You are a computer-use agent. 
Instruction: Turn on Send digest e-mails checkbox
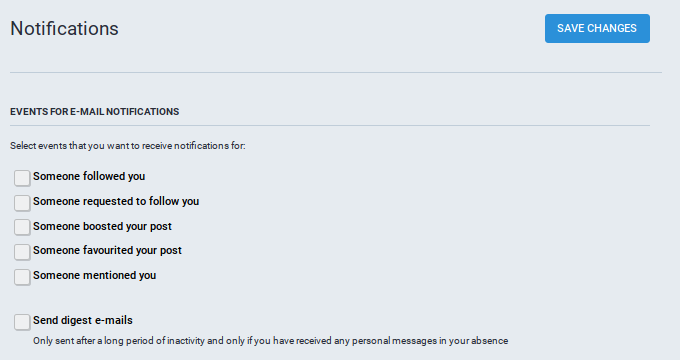tap(22, 322)
